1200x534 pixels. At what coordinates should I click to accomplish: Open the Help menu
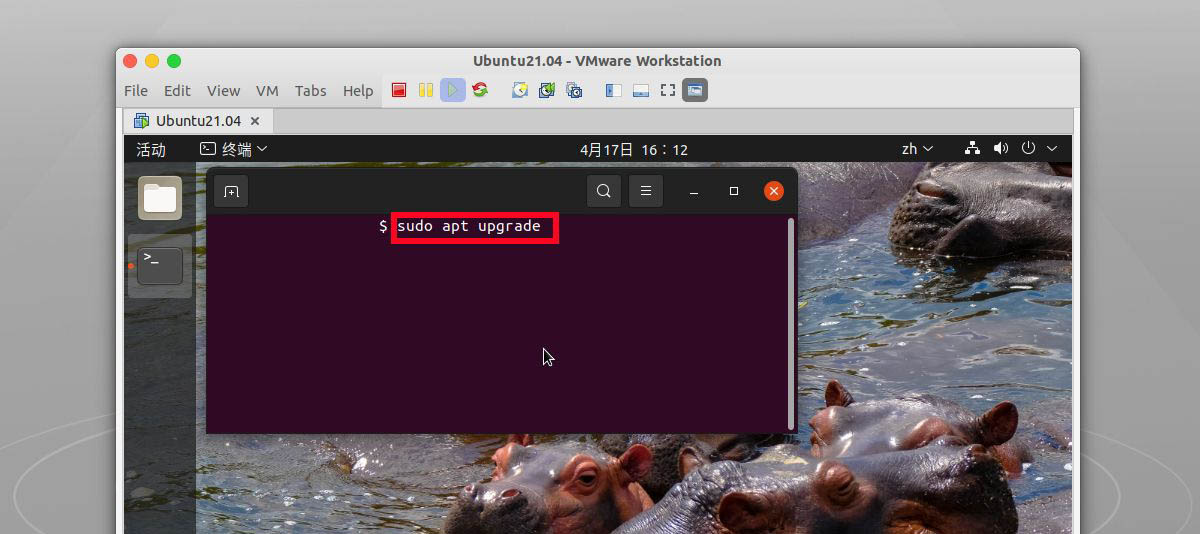coord(358,90)
